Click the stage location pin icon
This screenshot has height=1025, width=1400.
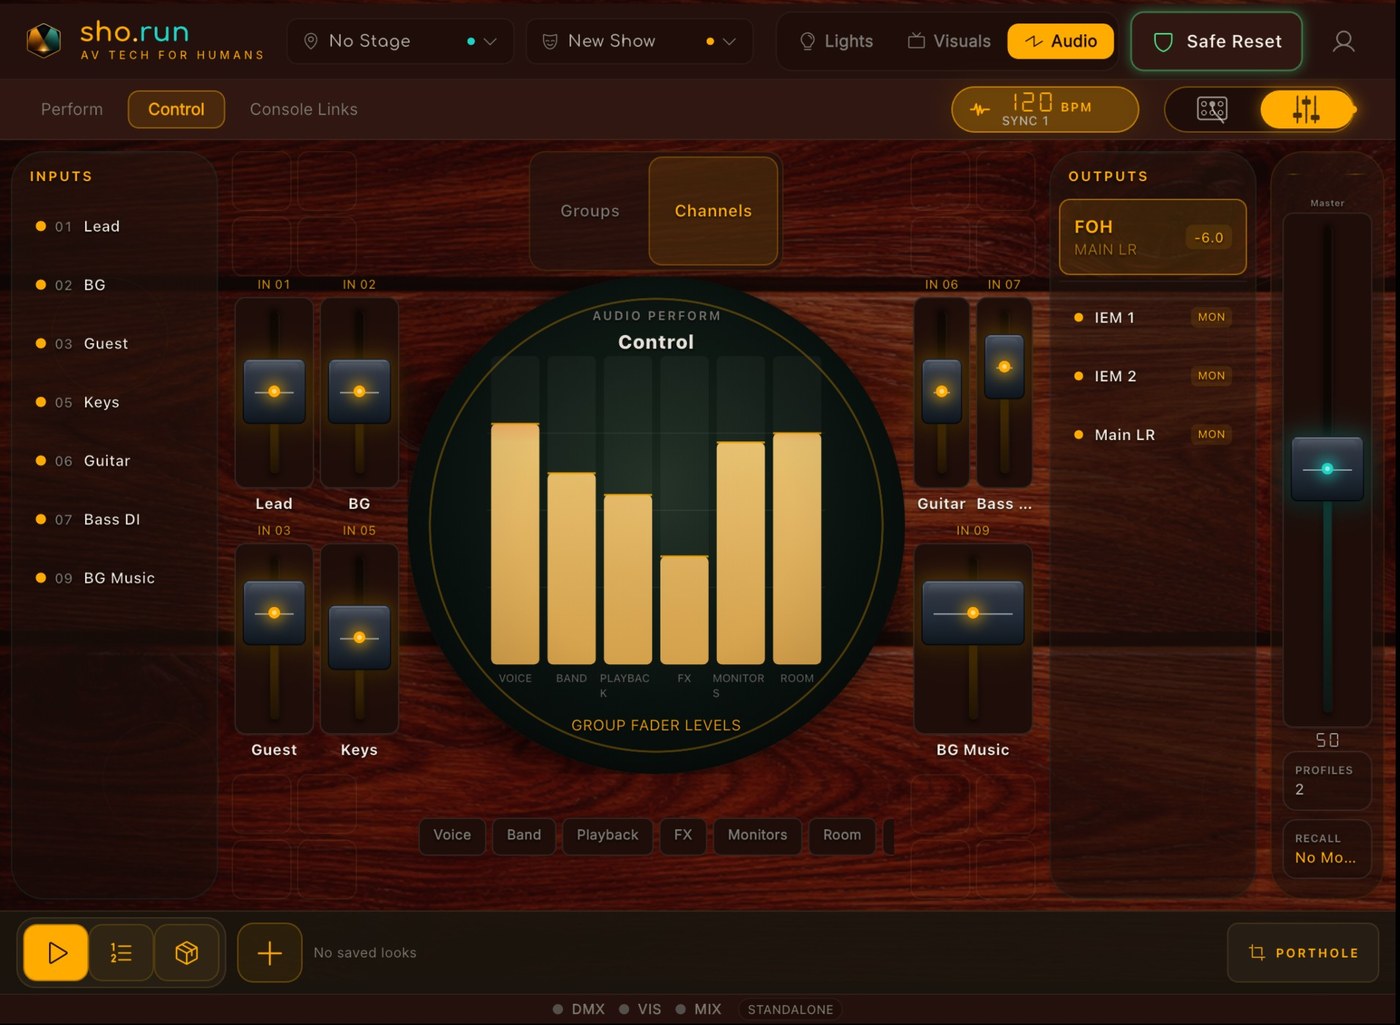pos(311,41)
